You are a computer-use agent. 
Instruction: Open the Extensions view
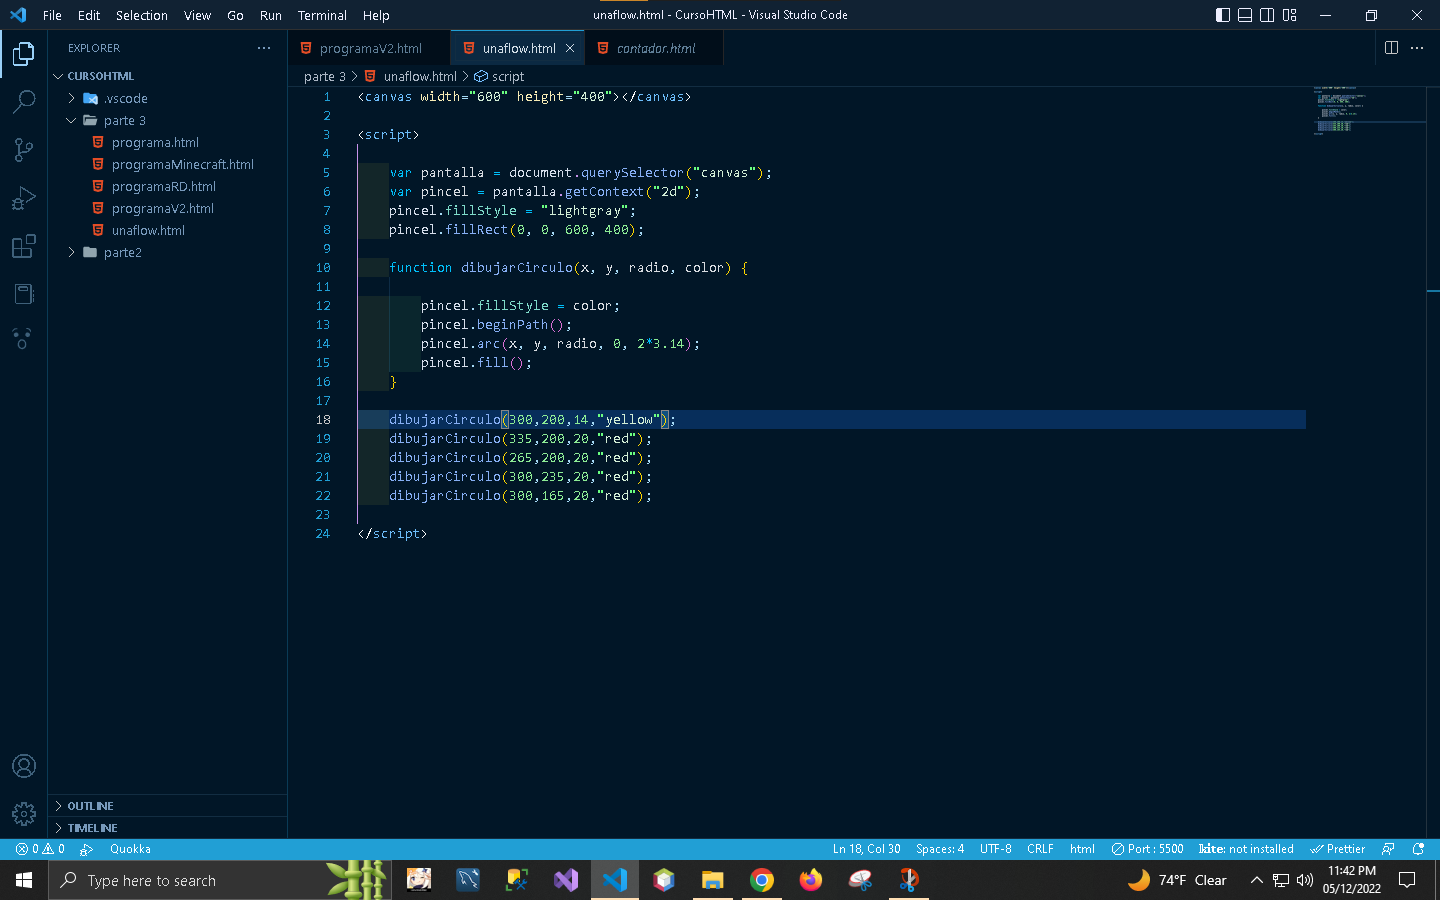point(24,245)
